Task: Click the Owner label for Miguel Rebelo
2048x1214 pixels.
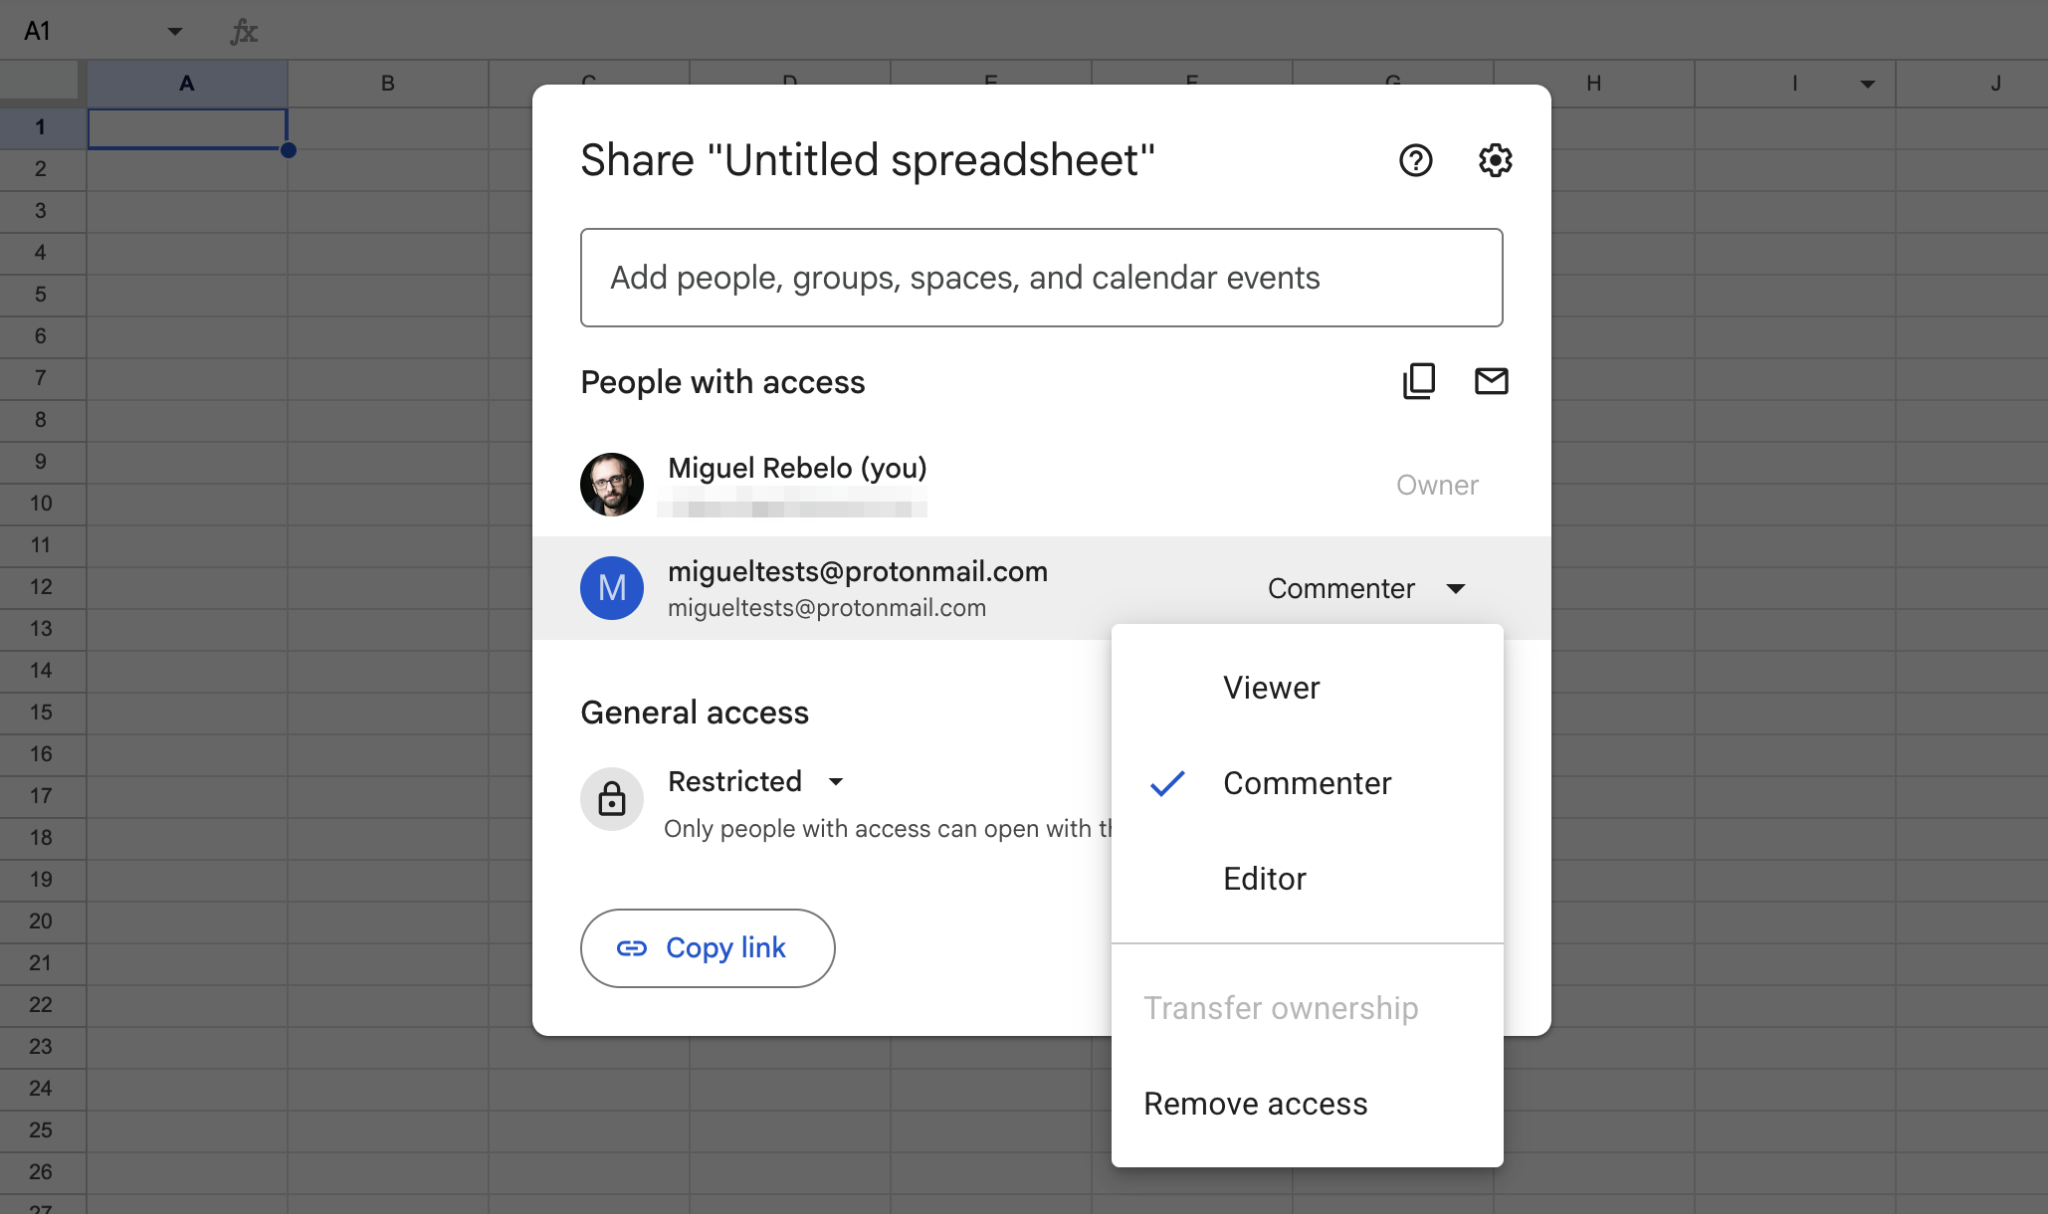Action: tap(1437, 485)
